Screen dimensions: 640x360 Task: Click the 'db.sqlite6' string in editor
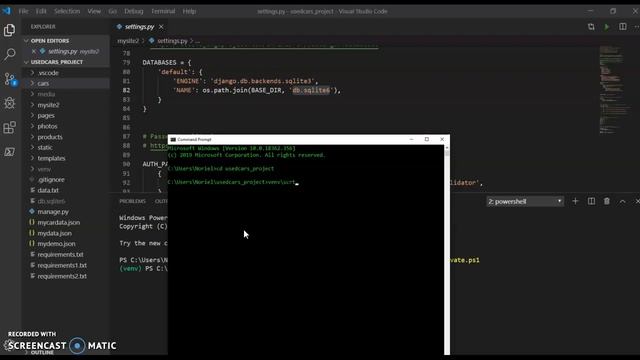click(311, 90)
